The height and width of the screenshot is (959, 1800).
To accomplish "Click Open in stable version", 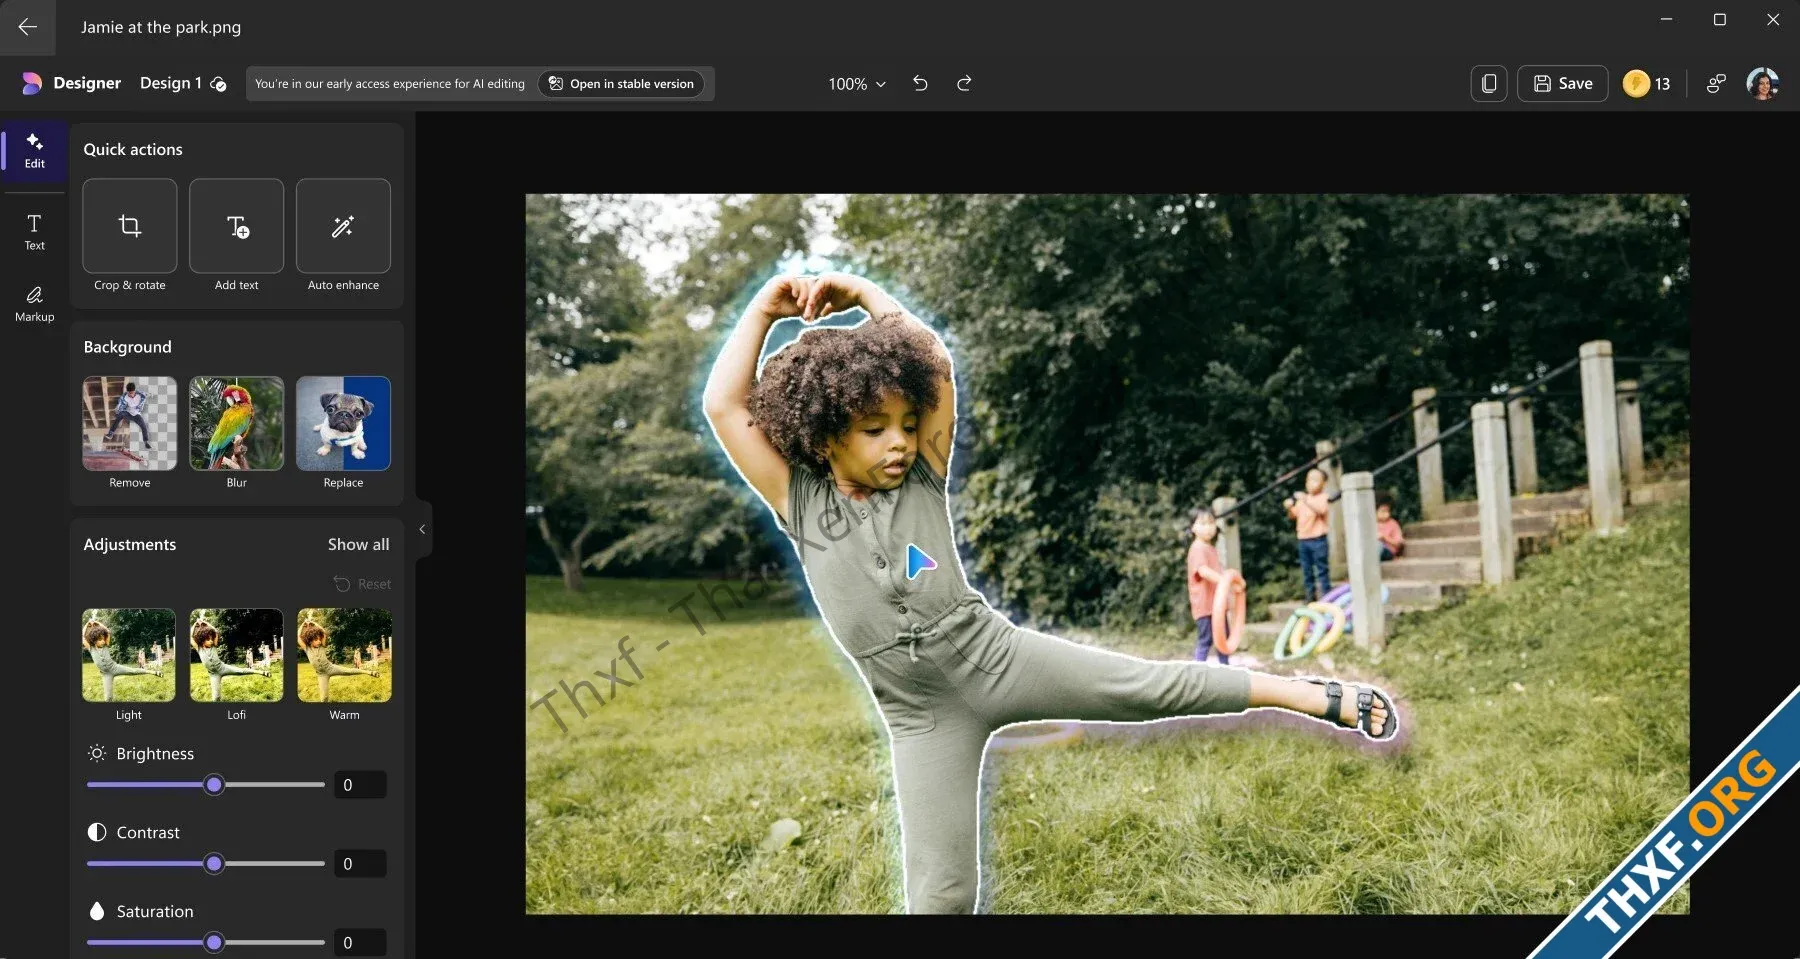I will [x=621, y=84].
